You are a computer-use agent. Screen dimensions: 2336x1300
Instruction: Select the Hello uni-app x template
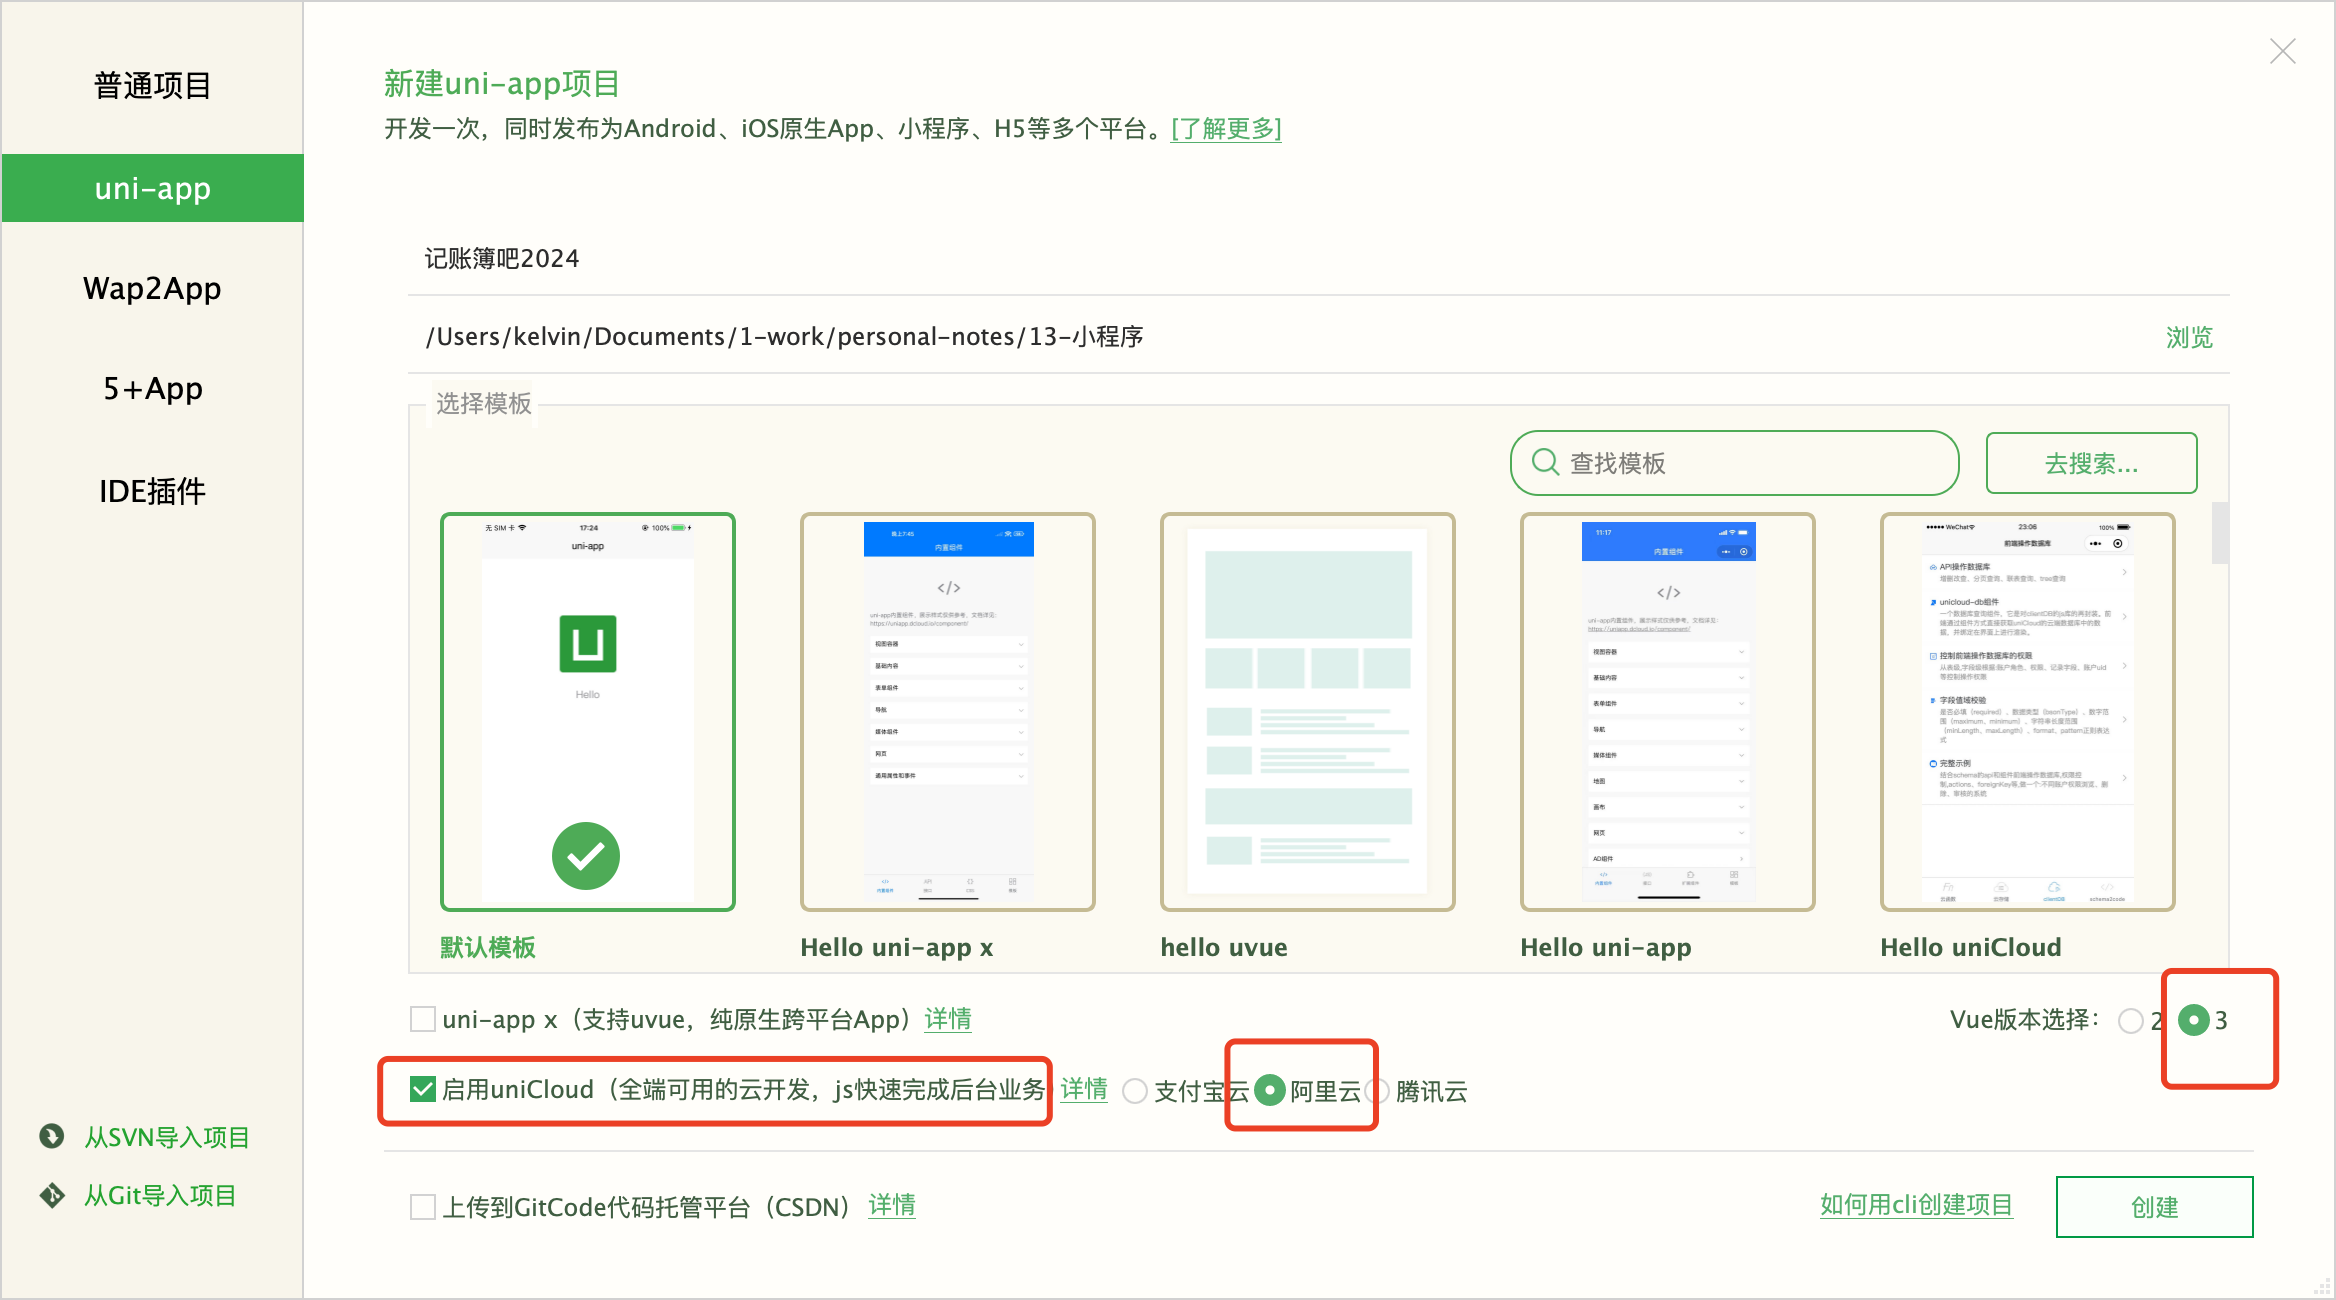[947, 711]
